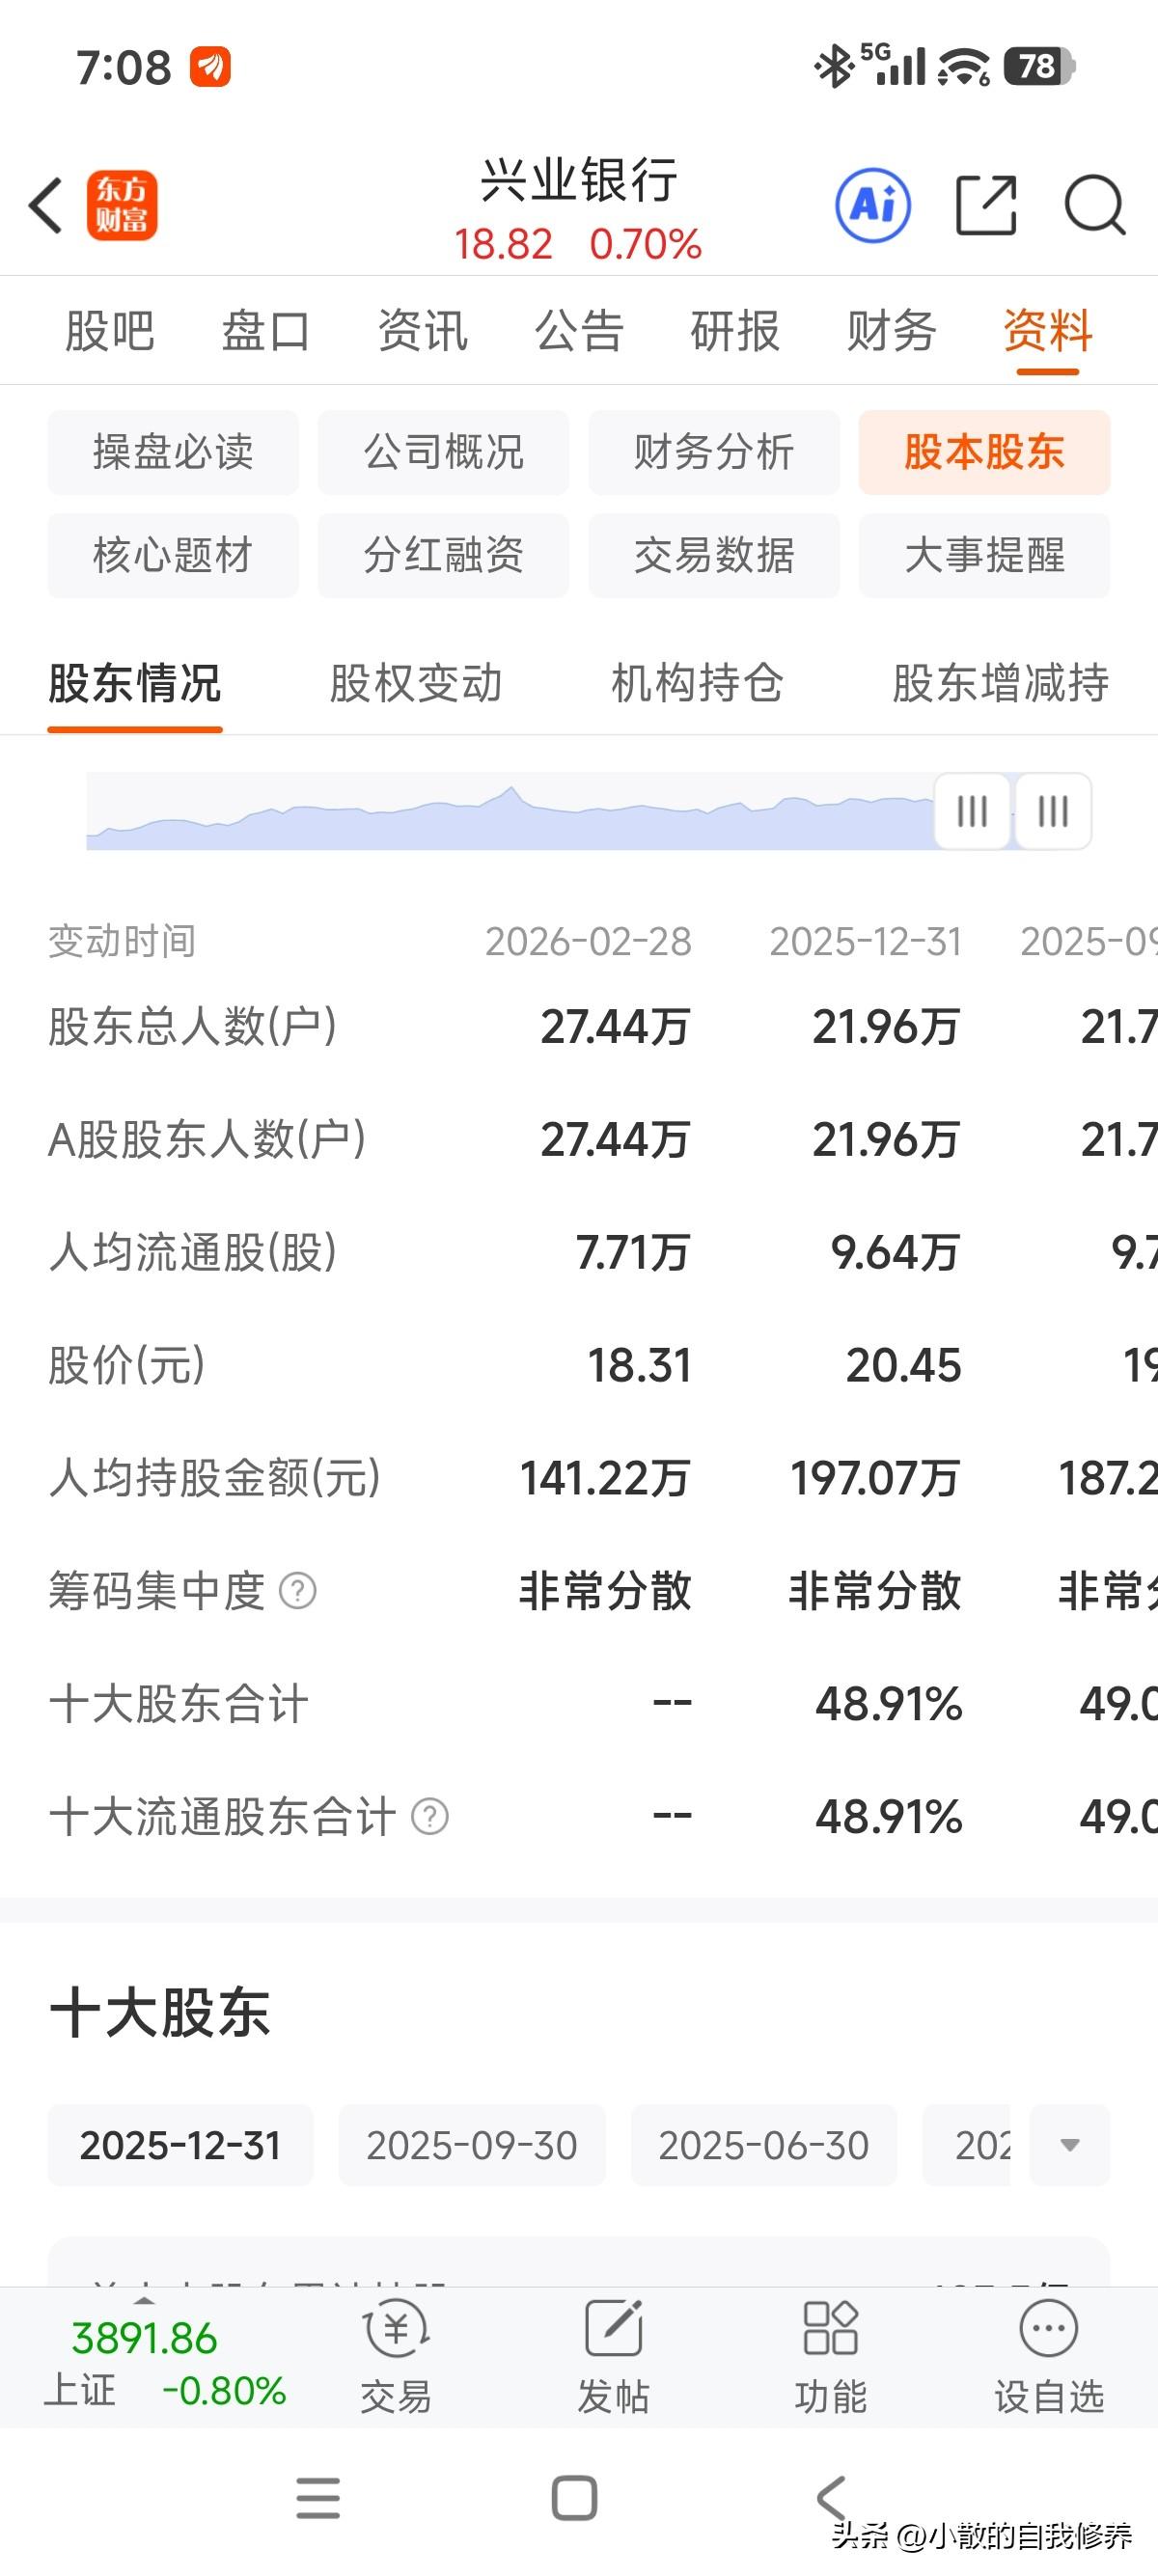
Task: Select the 资料 tab
Action: coord(1048,331)
